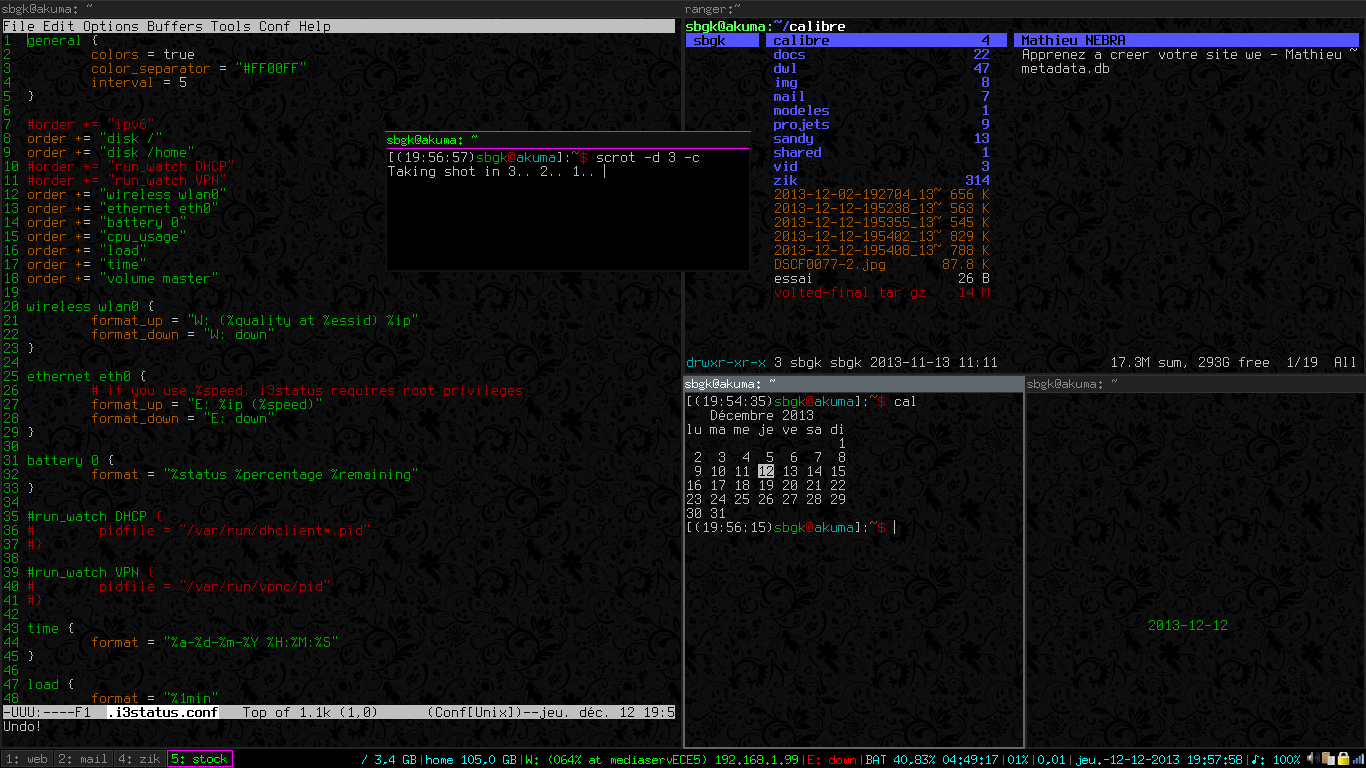Select the docs folder in ranger

tap(789, 55)
